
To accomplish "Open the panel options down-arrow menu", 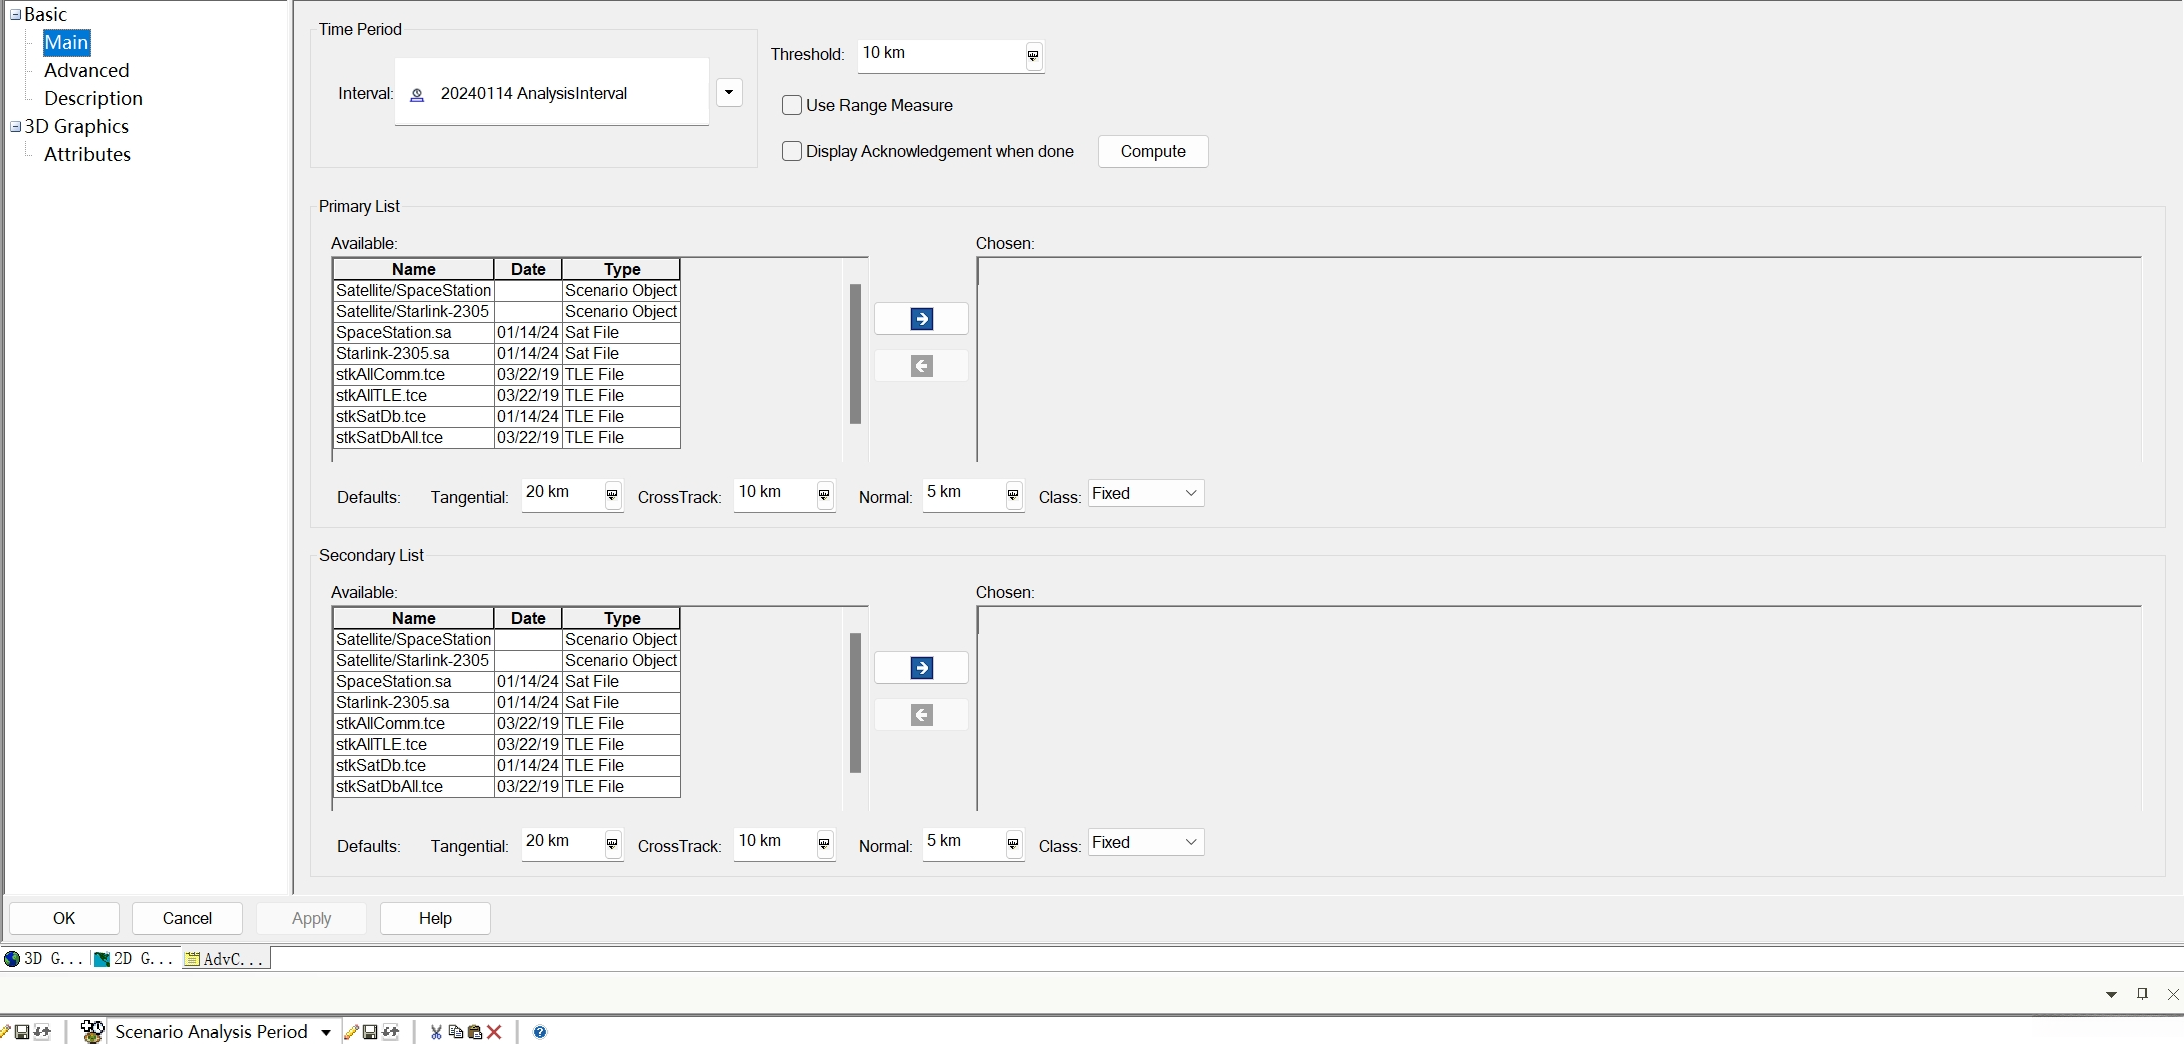I will [x=2111, y=994].
